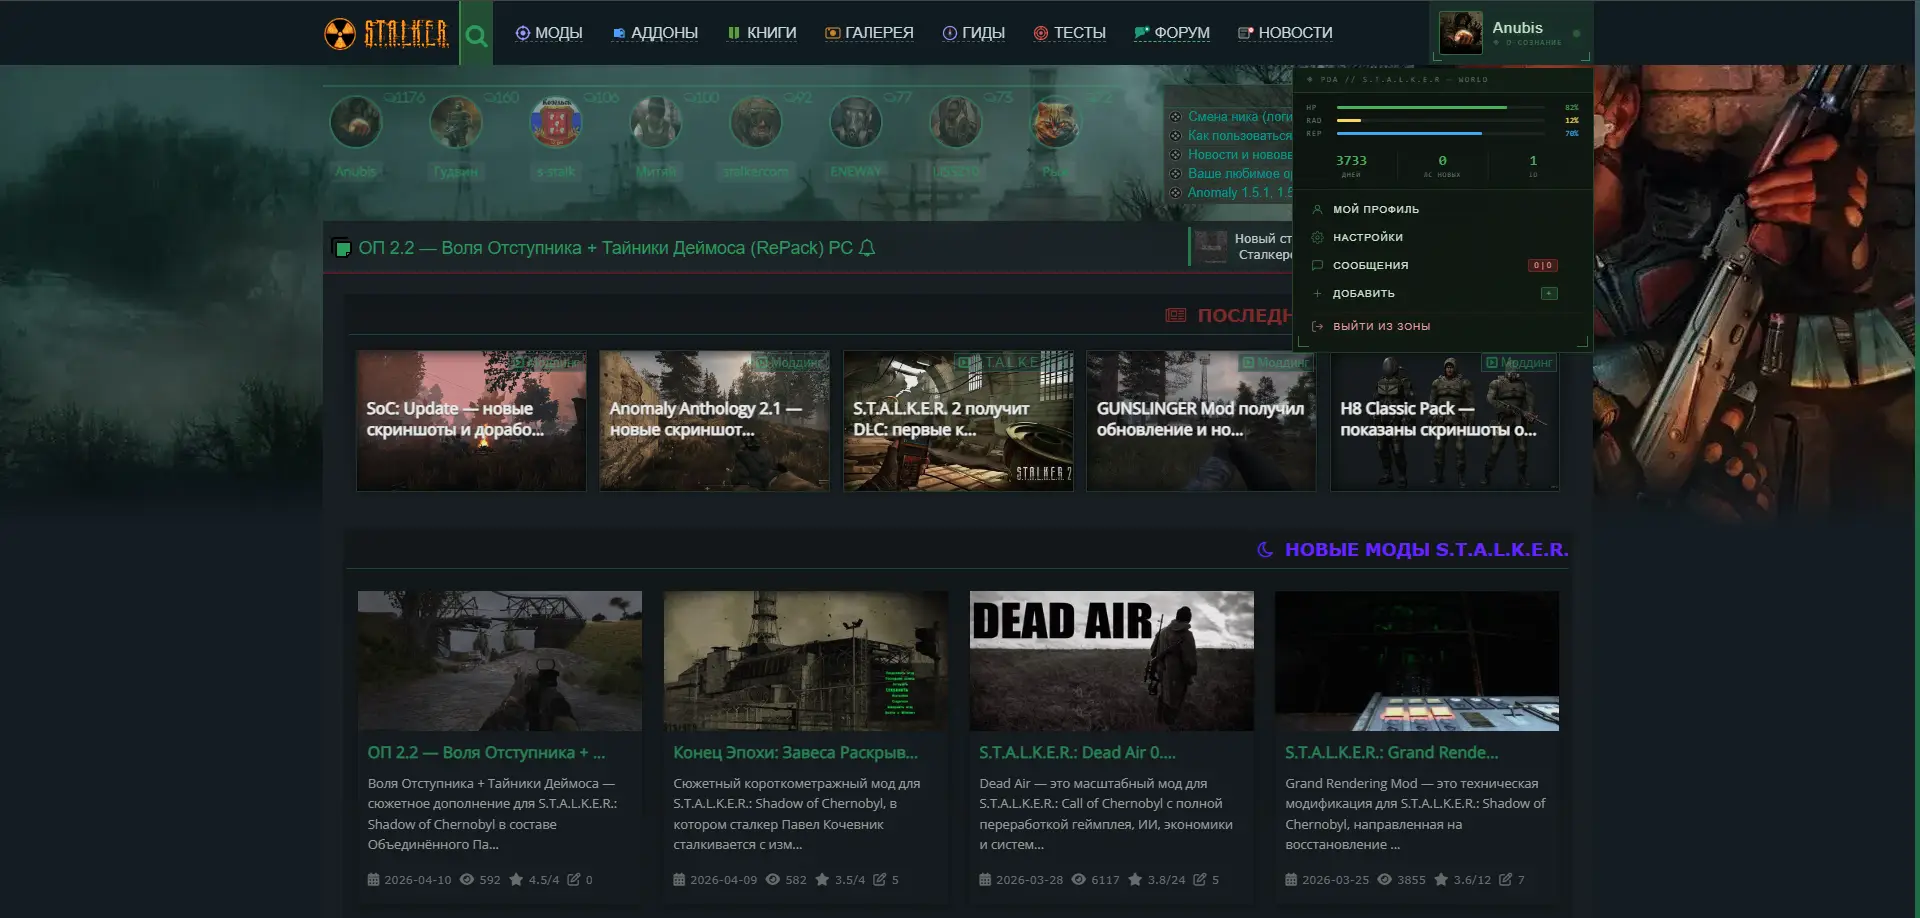Click the speech bubble Сообщения icon
Image resolution: width=1920 pixels, height=918 pixels.
(1317, 265)
